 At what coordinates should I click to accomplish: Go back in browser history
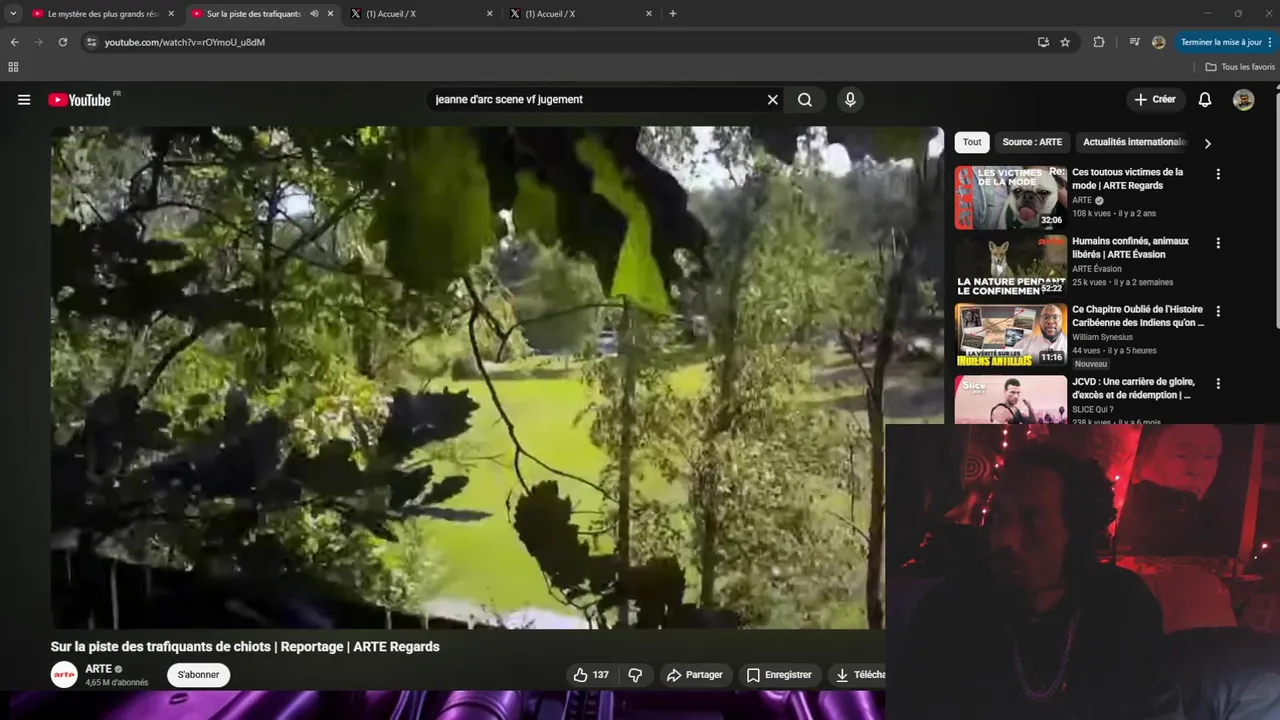tap(14, 42)
